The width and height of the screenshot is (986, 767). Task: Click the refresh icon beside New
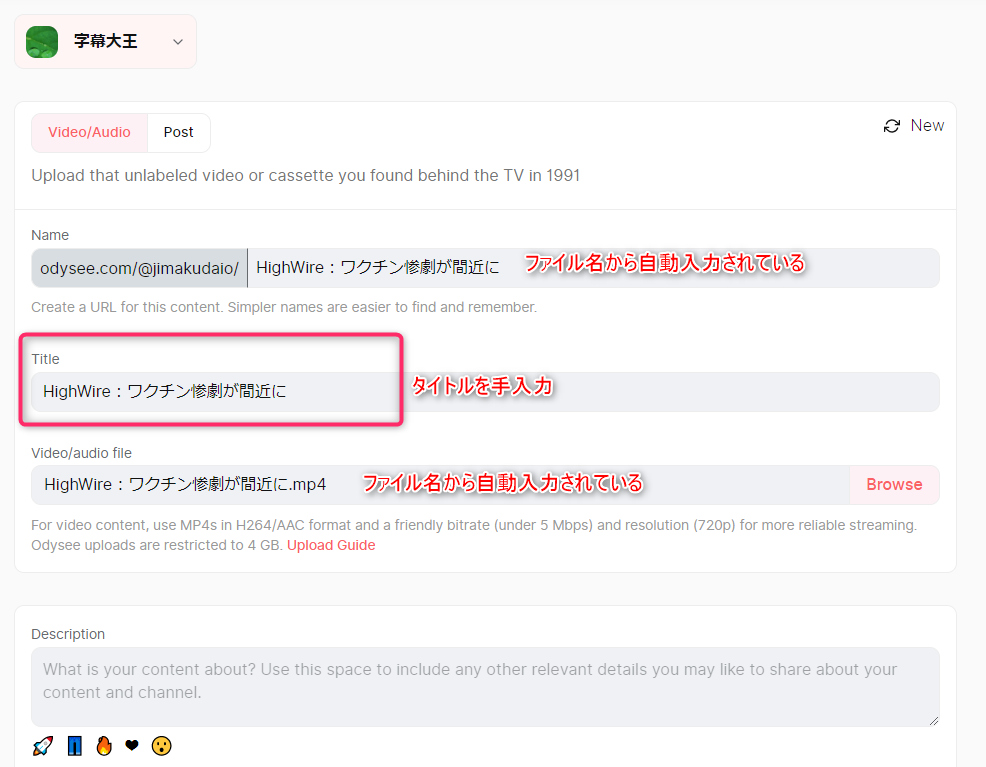click(892, 126)
